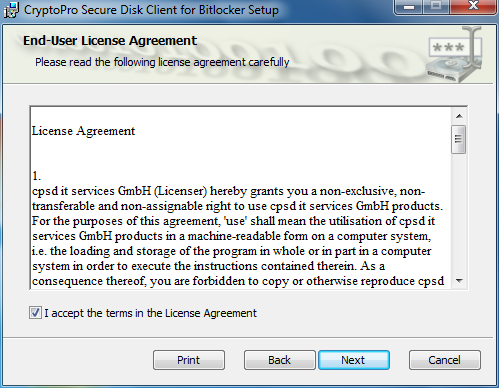Click the 'Please read the following' subtitle
This screenshot has width=499, height=388.
pyautogui.click(x=162, y=62)
